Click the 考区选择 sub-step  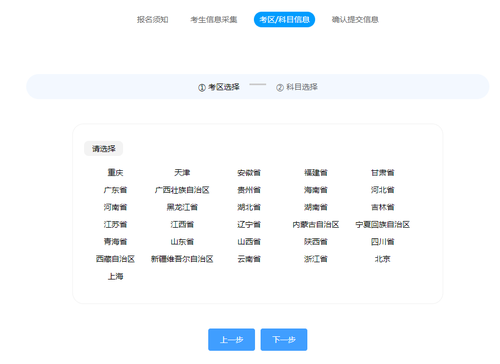[x=219, y=87]
